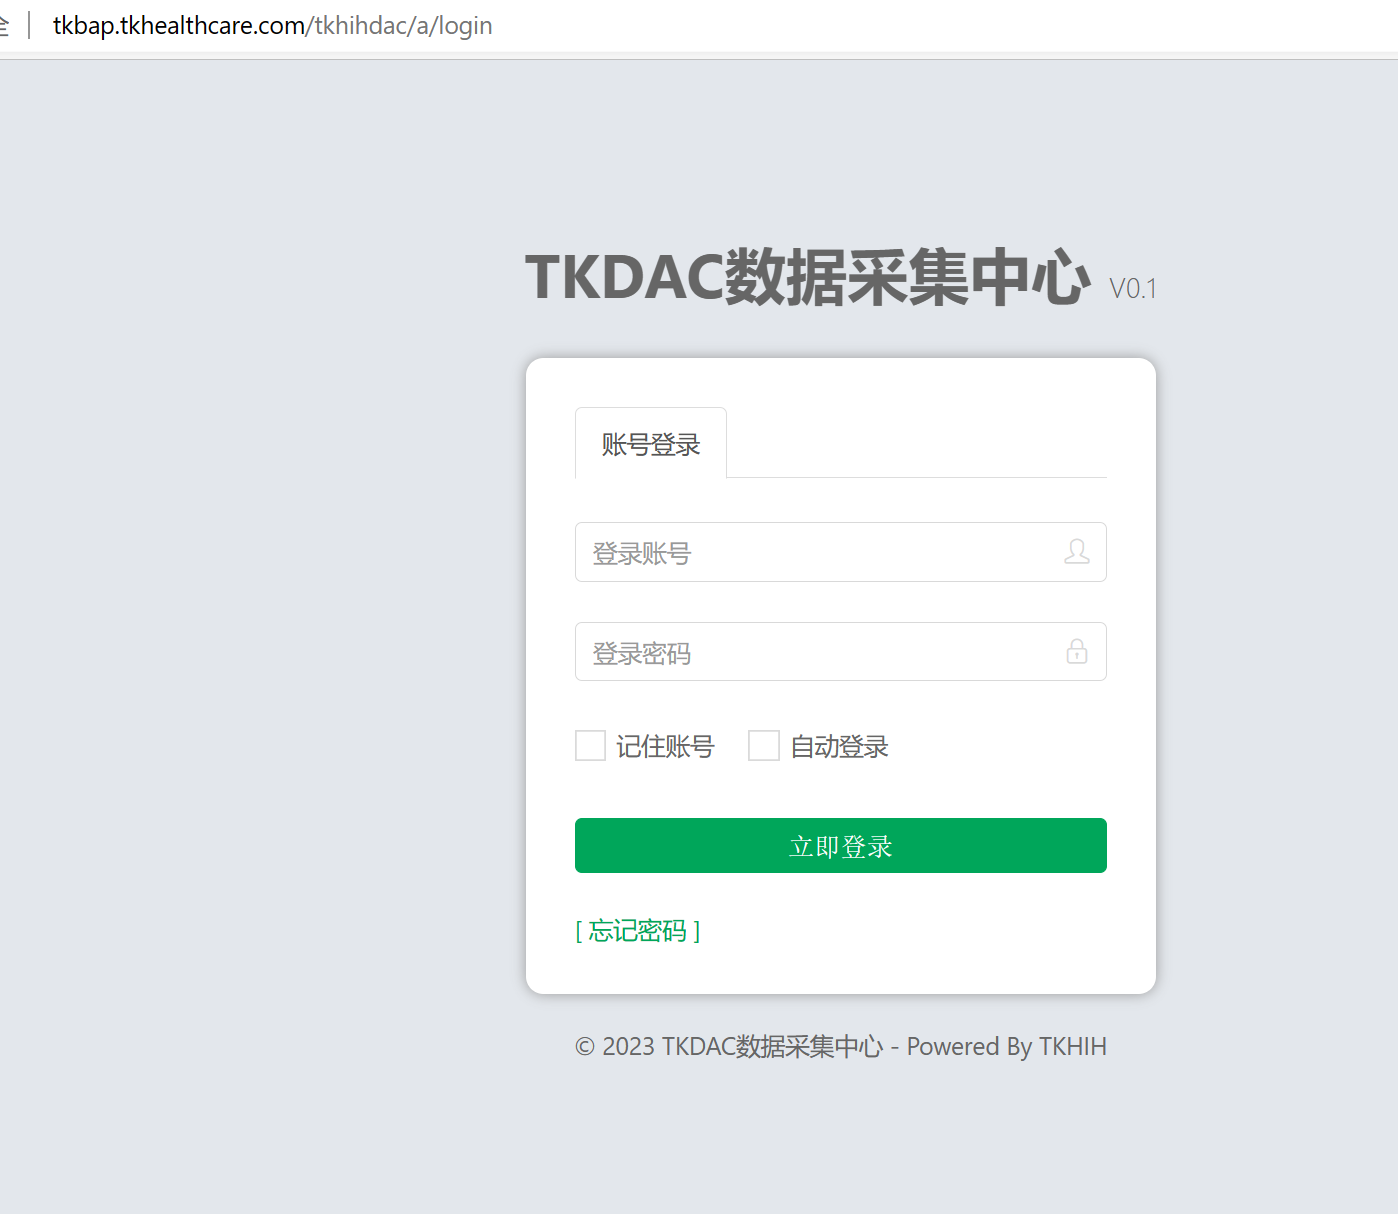The height and width of the screenshot is (1214, 1398).
Task: Click the TKDAC数据采集中心 page title
Action: (x=808, y=277)
